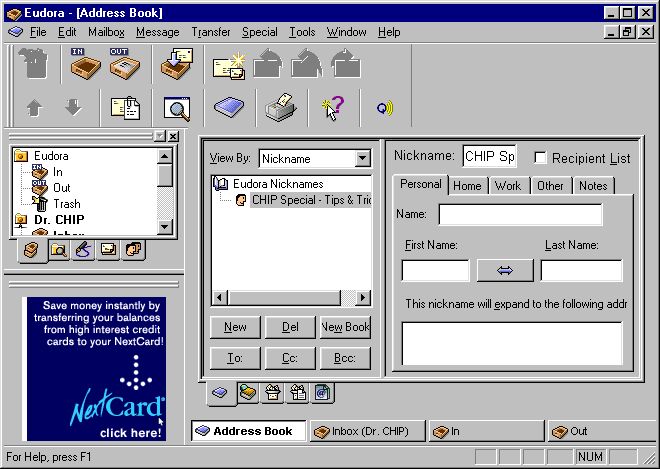Screen dimensions: 660x469
Task: Switch to Inbox (Dr. CHIP) window tab
Action: pyautogui.click(x=368, y=431)
